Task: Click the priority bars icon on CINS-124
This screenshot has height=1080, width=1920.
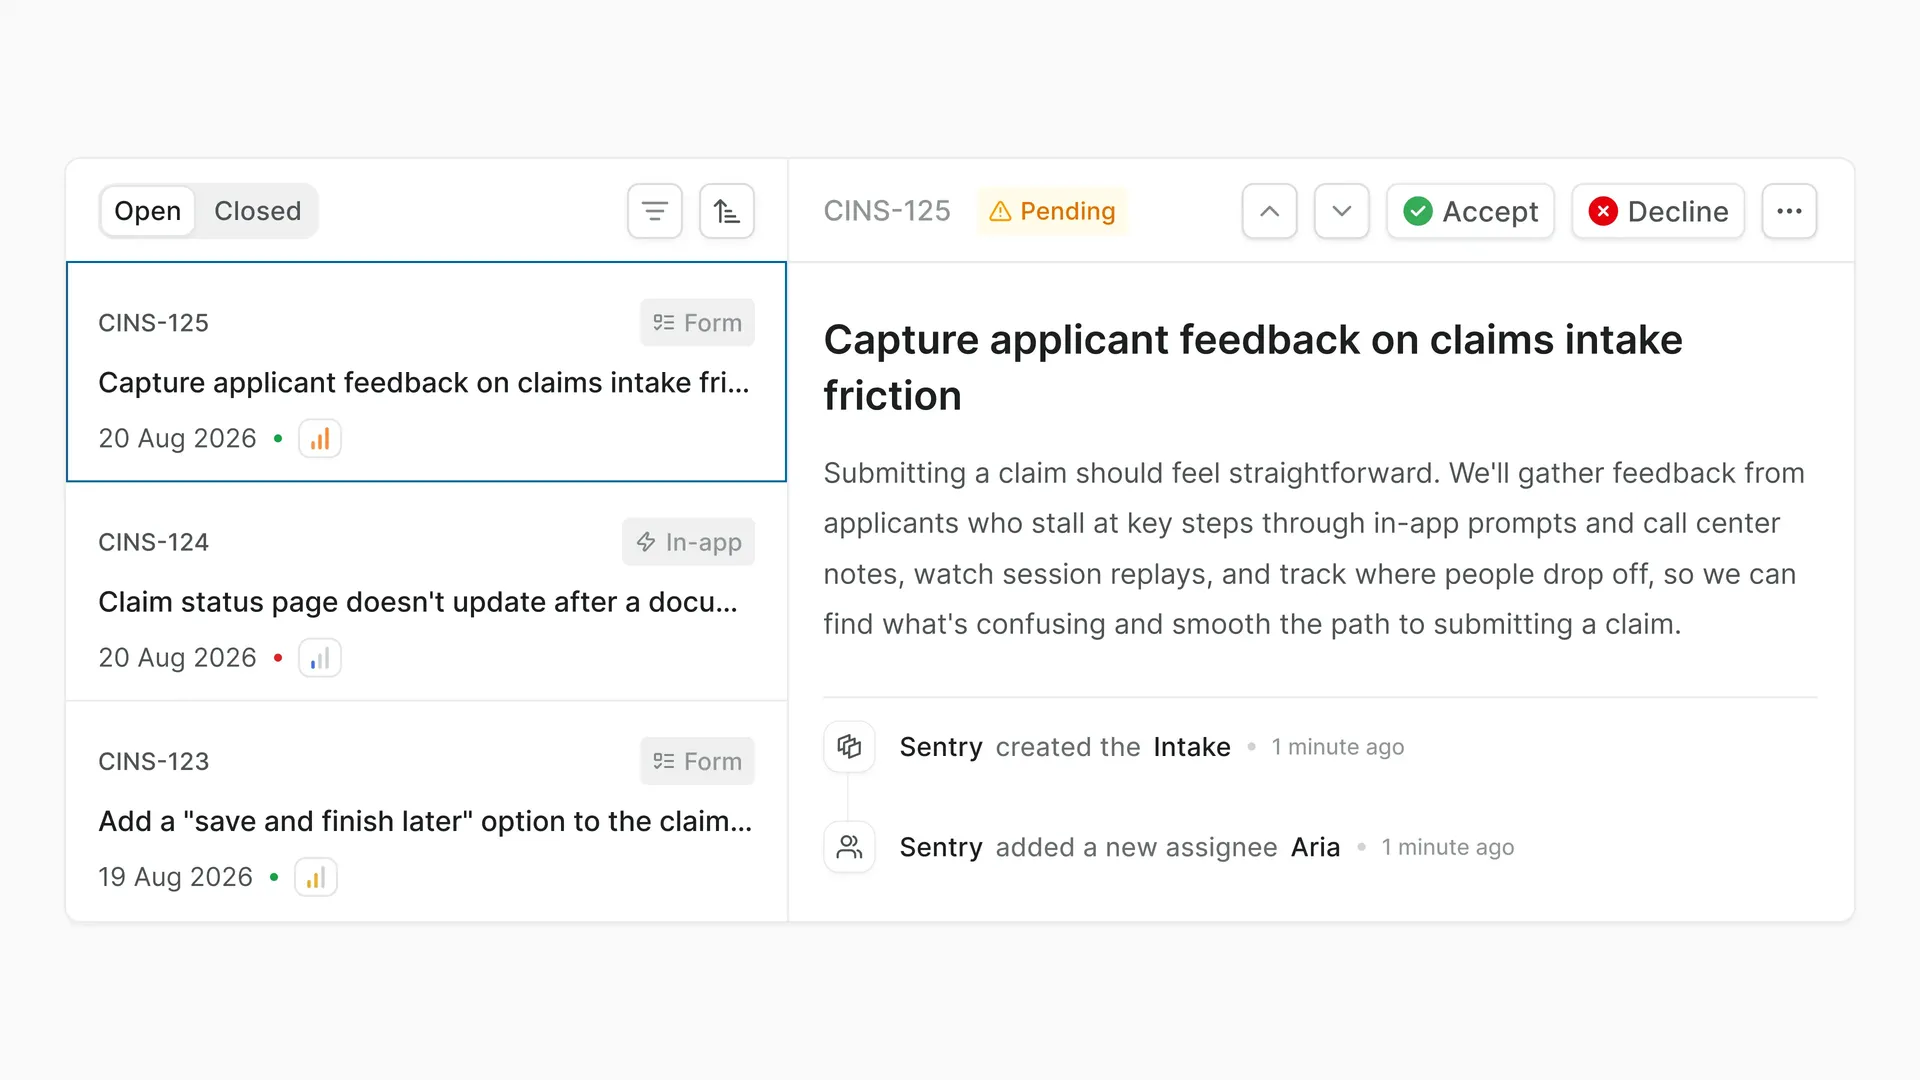Action: click(x=320, y=658)
